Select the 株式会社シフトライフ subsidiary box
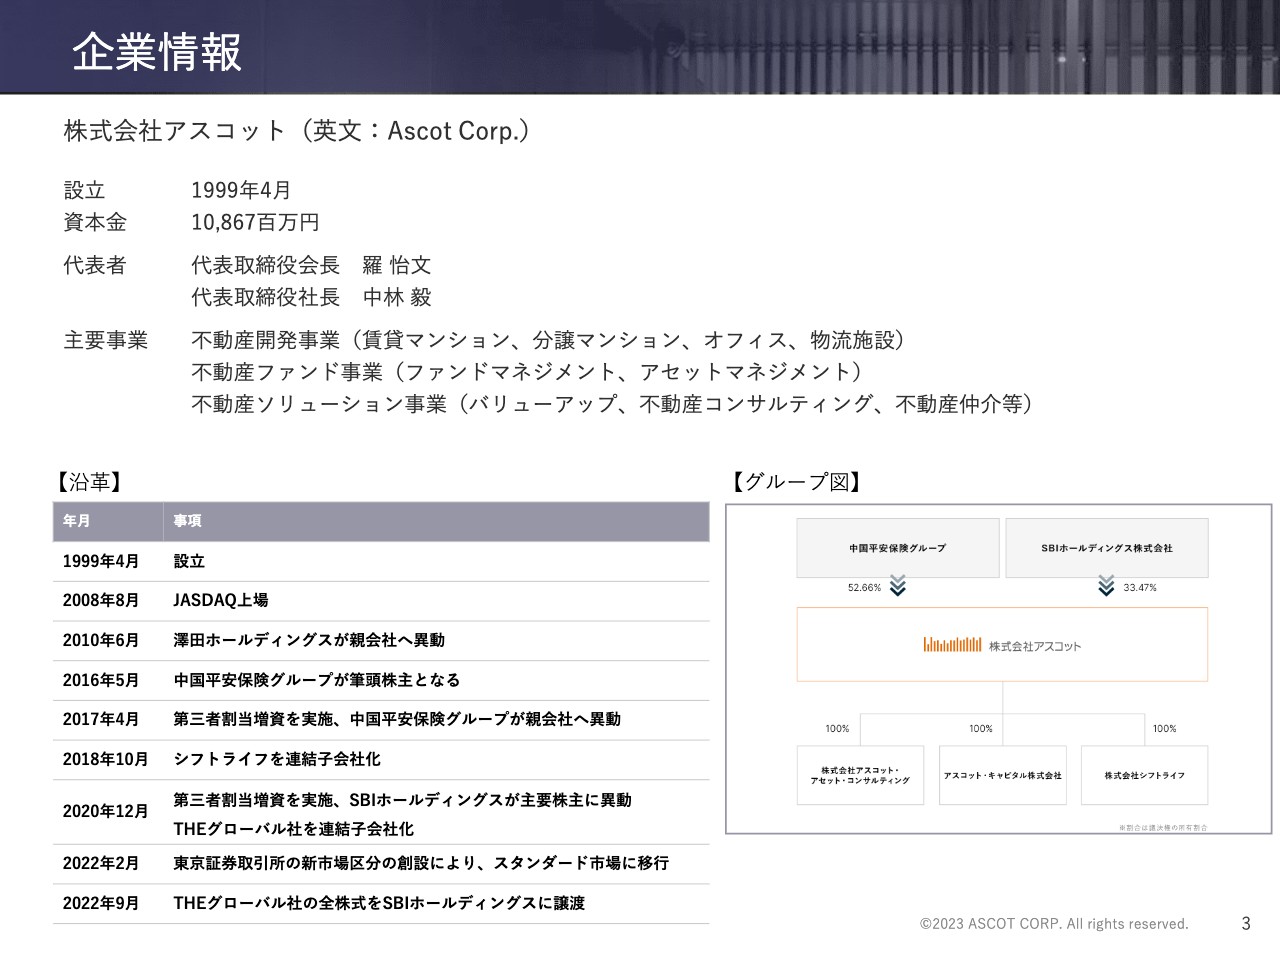This screenshot has width=1280, height=960. [x=1146, y=774]
